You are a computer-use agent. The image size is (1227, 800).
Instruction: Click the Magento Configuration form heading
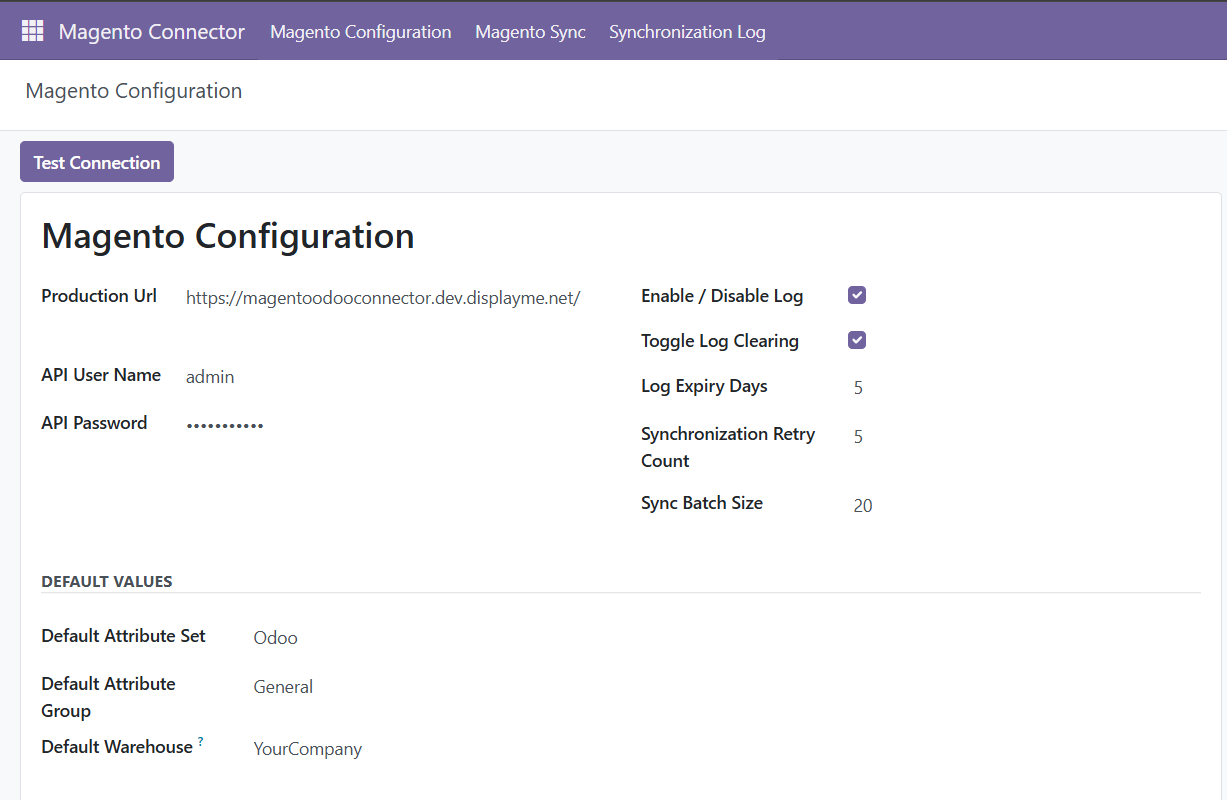pos(228,236)
